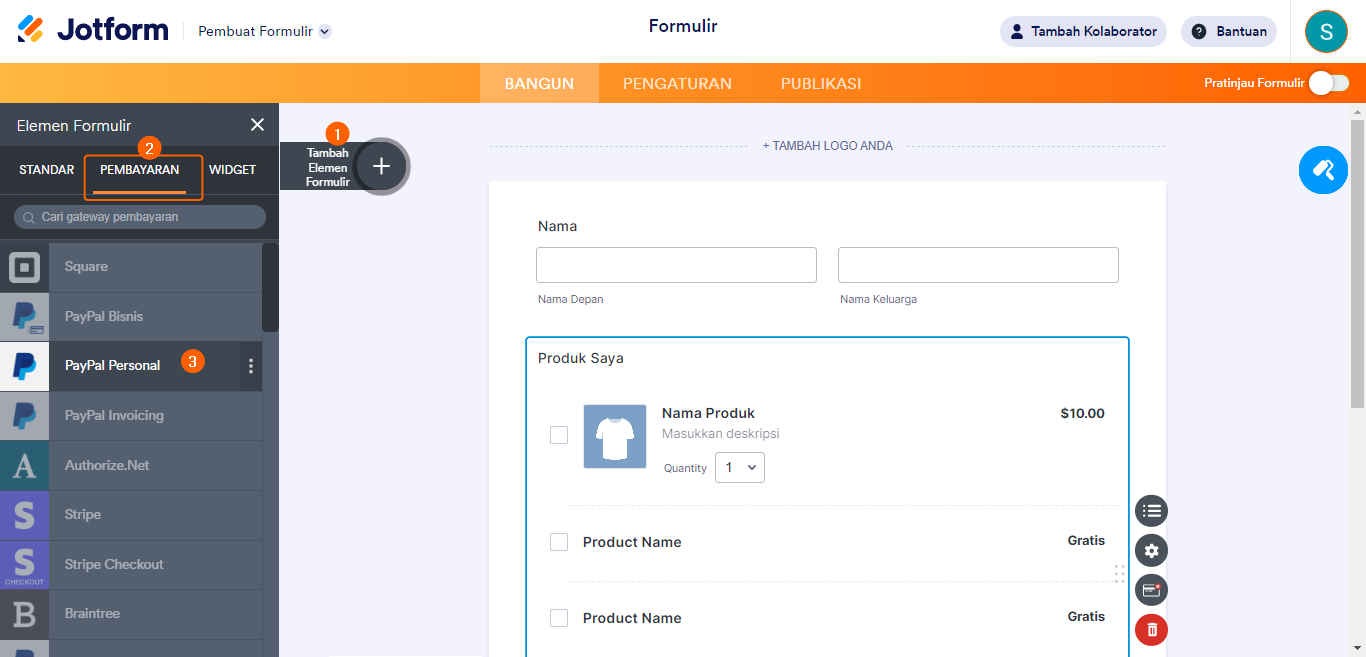Open the gear properties icon
Viewport: 1366px width, 657px height.
click(x=1151, y=550)
